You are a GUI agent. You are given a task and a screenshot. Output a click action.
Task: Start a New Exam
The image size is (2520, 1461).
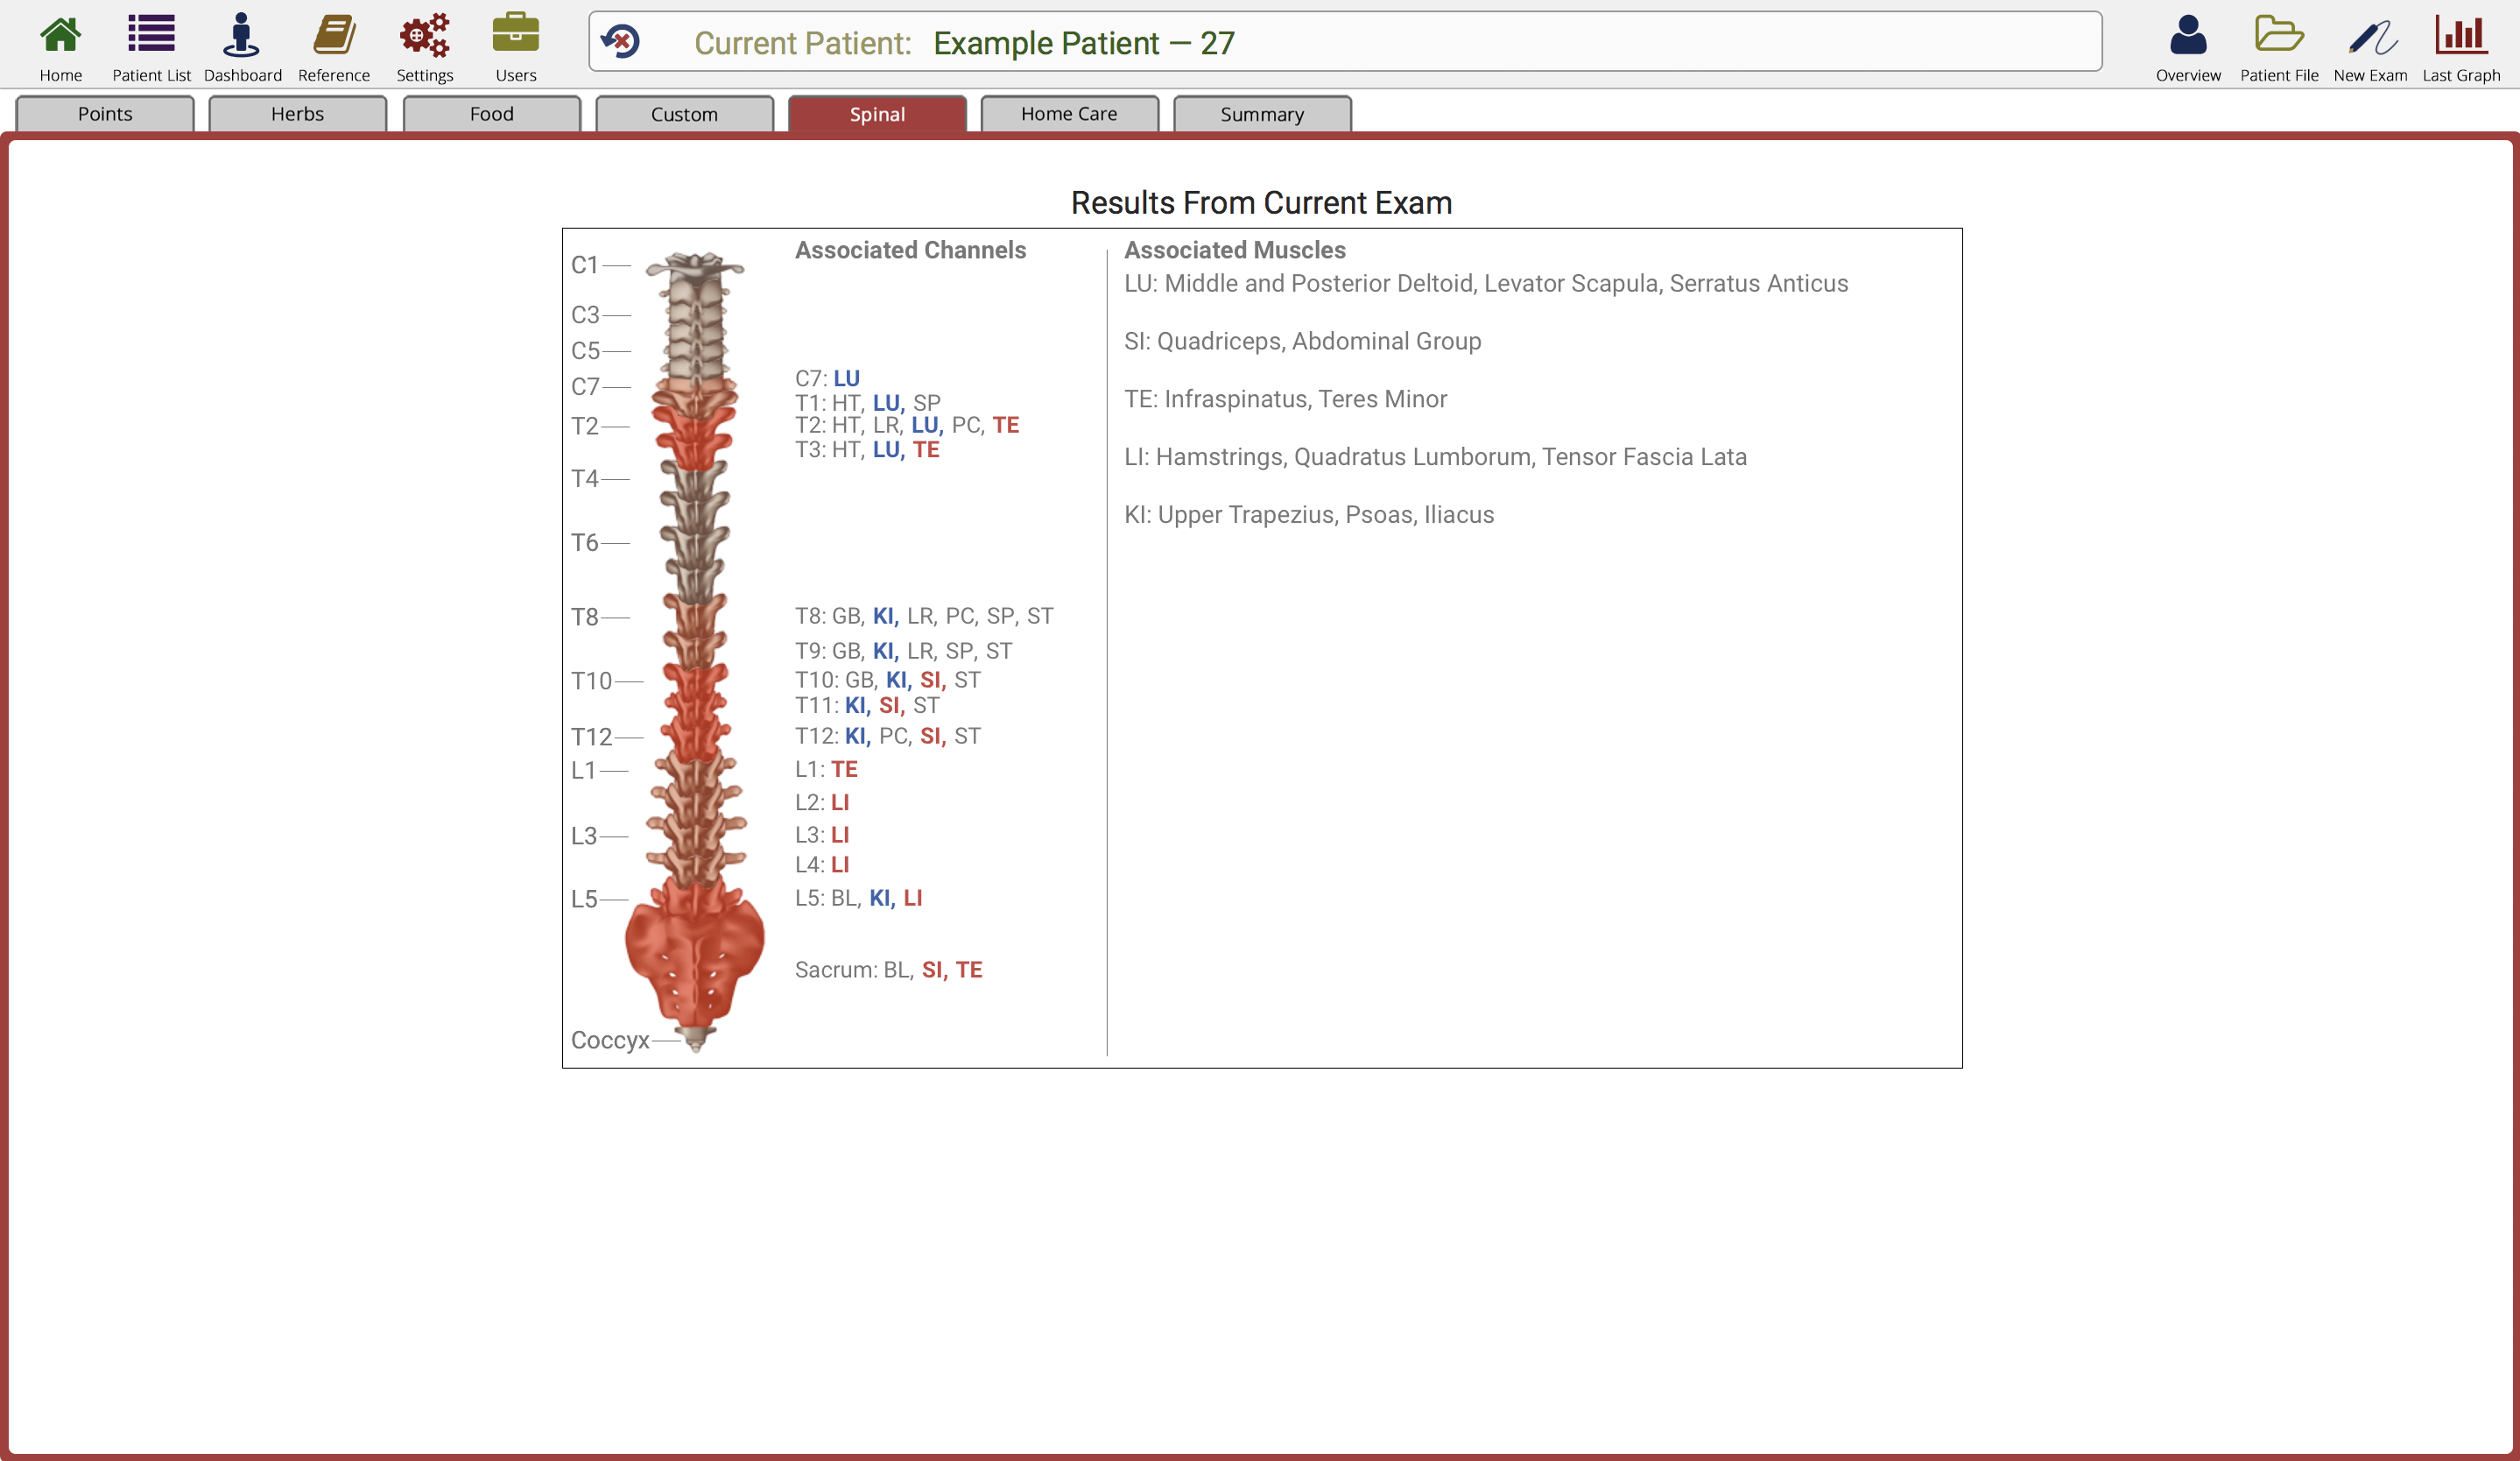(x=2370, y=47)
